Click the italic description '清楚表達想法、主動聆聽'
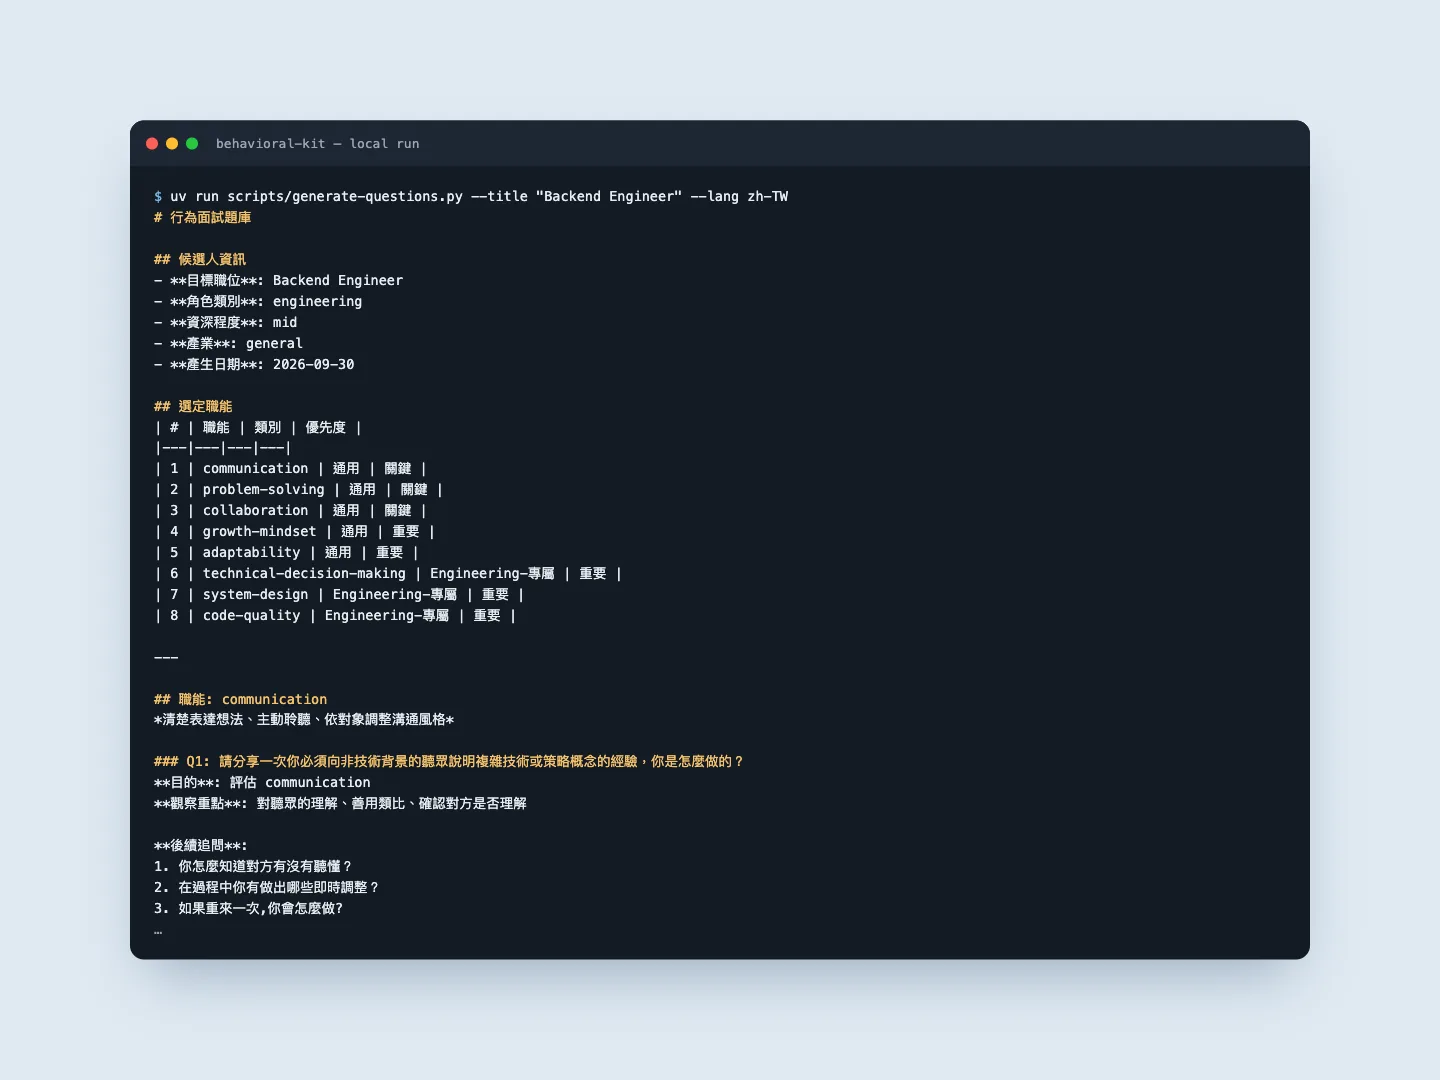This screenshot has width=1440, height=1080. (x=304, y=719)
